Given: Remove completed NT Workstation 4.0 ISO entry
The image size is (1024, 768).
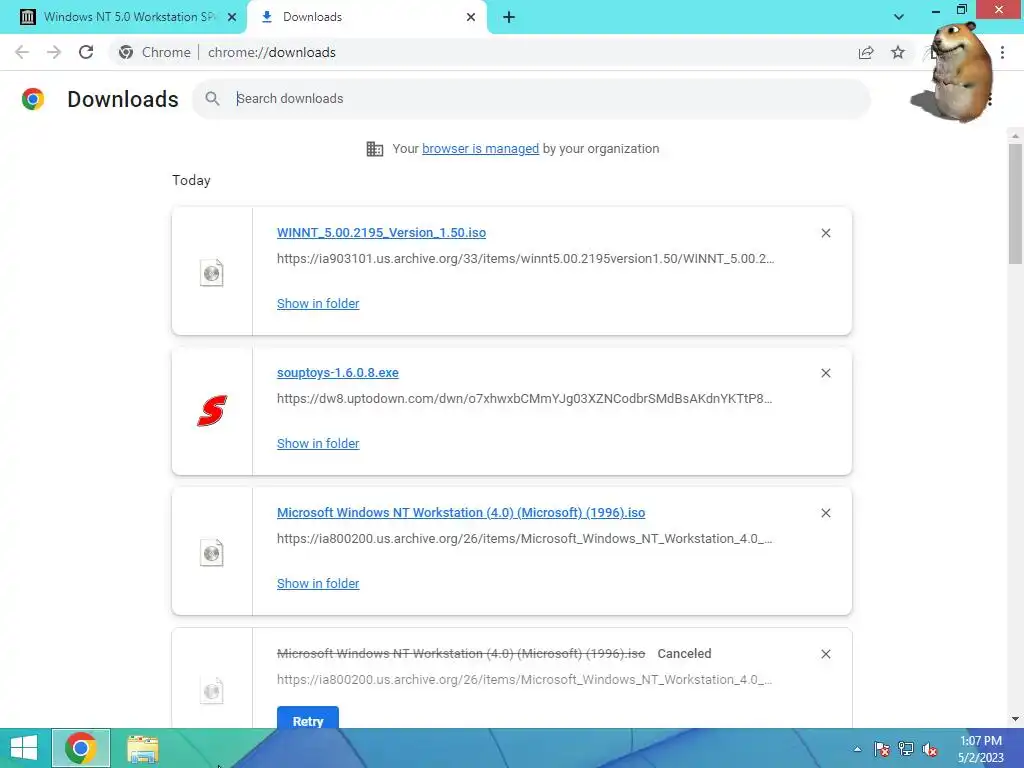Looking at the screenshot, I should [x=826, y=513].
